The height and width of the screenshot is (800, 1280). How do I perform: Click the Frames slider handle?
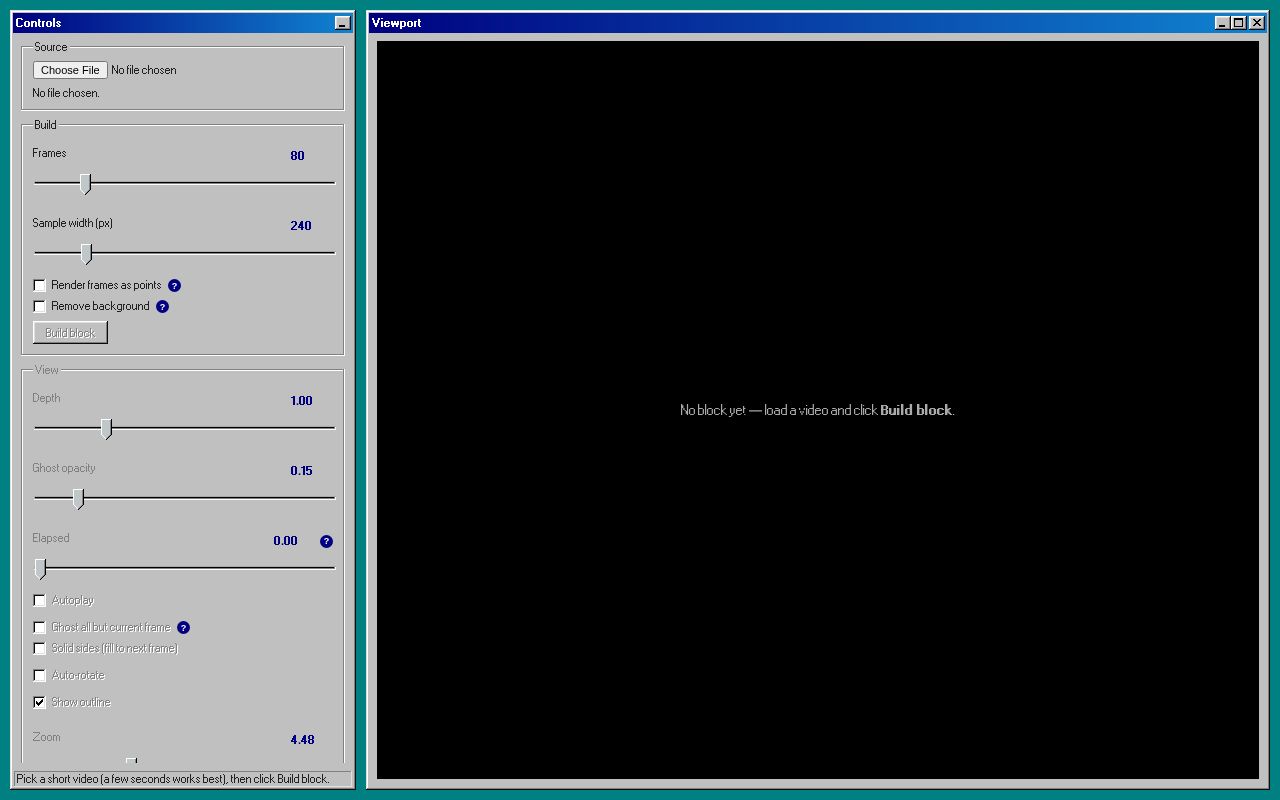(86, 184)
